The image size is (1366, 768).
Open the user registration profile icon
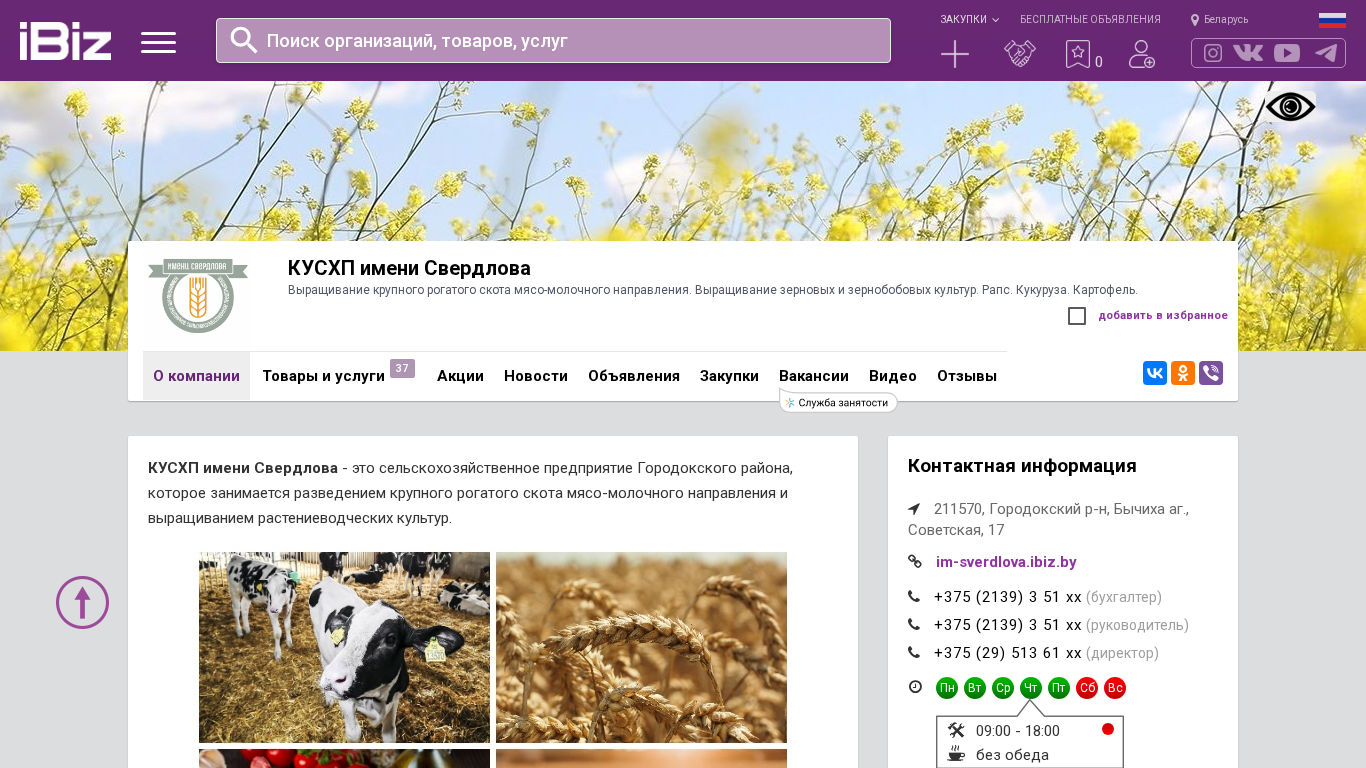(1142, 54)
